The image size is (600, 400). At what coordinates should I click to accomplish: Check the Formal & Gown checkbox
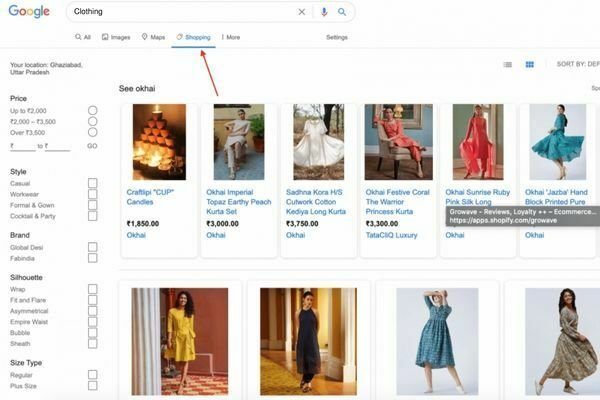(93, 205)
